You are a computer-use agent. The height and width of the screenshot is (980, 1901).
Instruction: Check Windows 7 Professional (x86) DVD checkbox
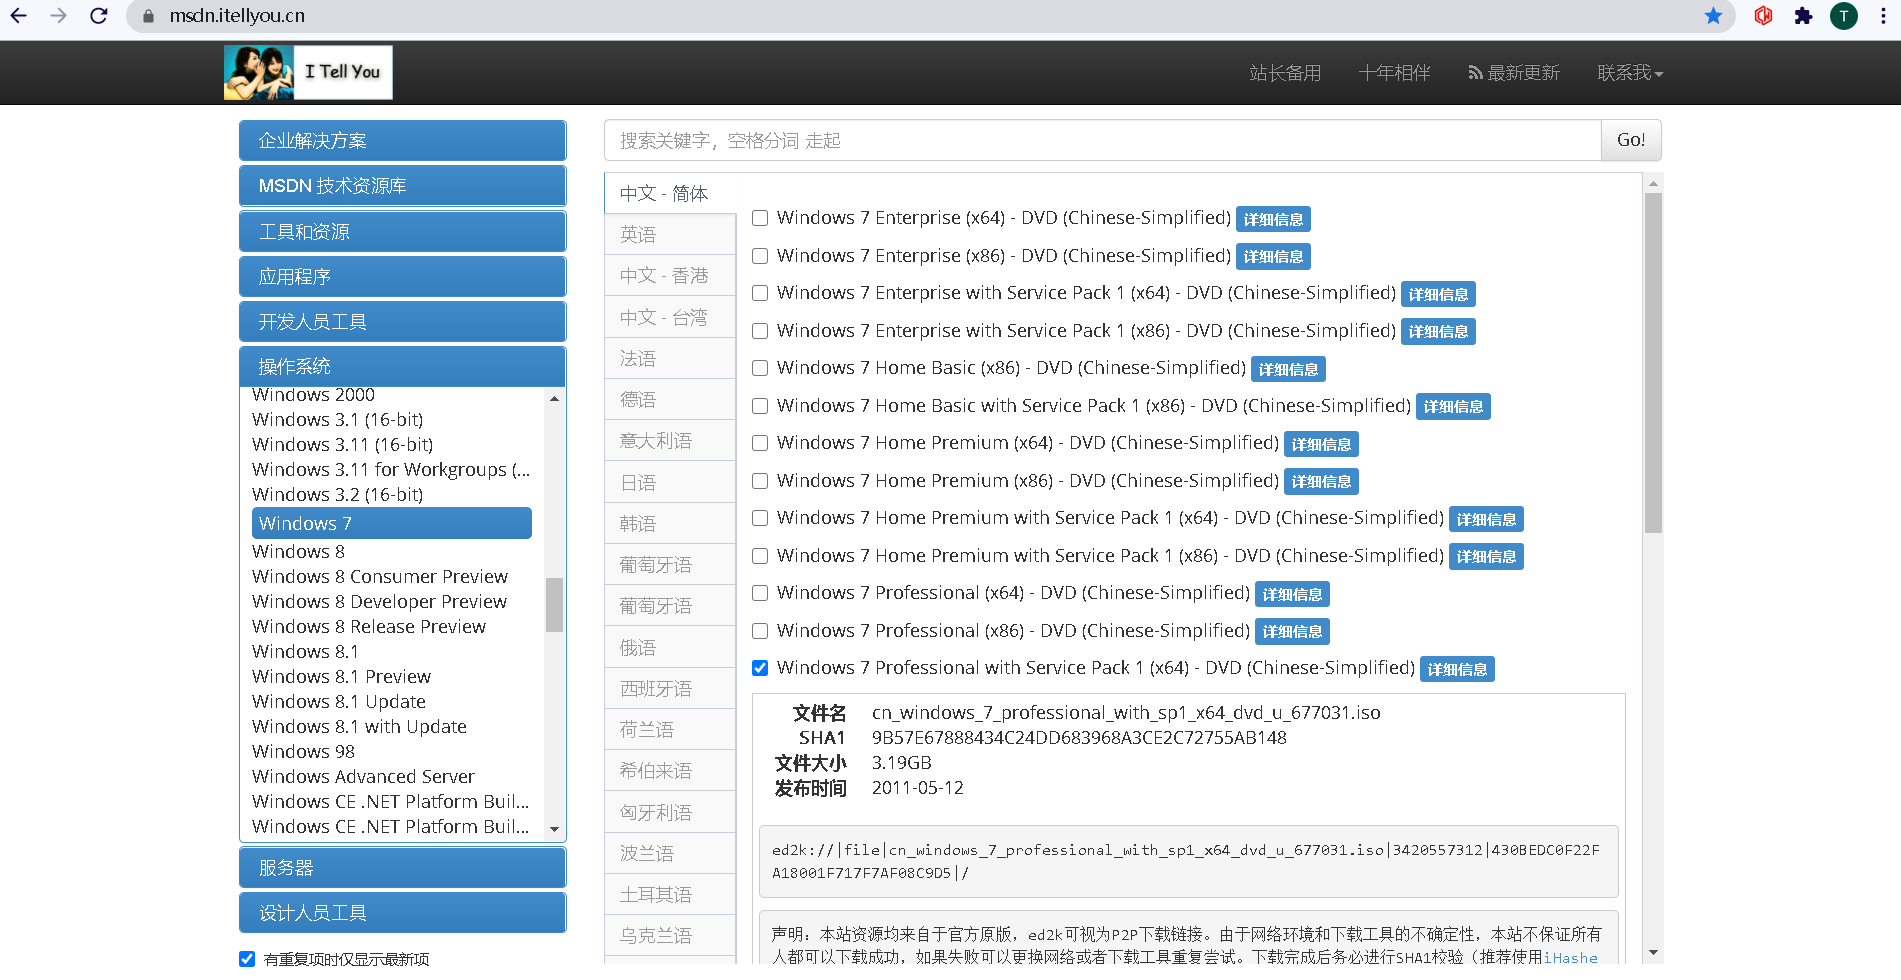760,631
